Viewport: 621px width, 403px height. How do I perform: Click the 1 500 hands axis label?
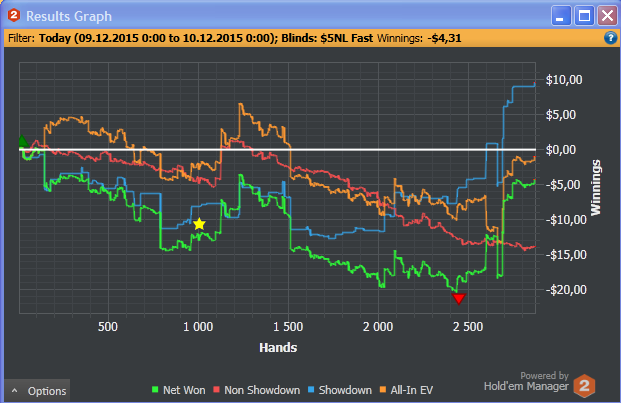click(288, 327)
